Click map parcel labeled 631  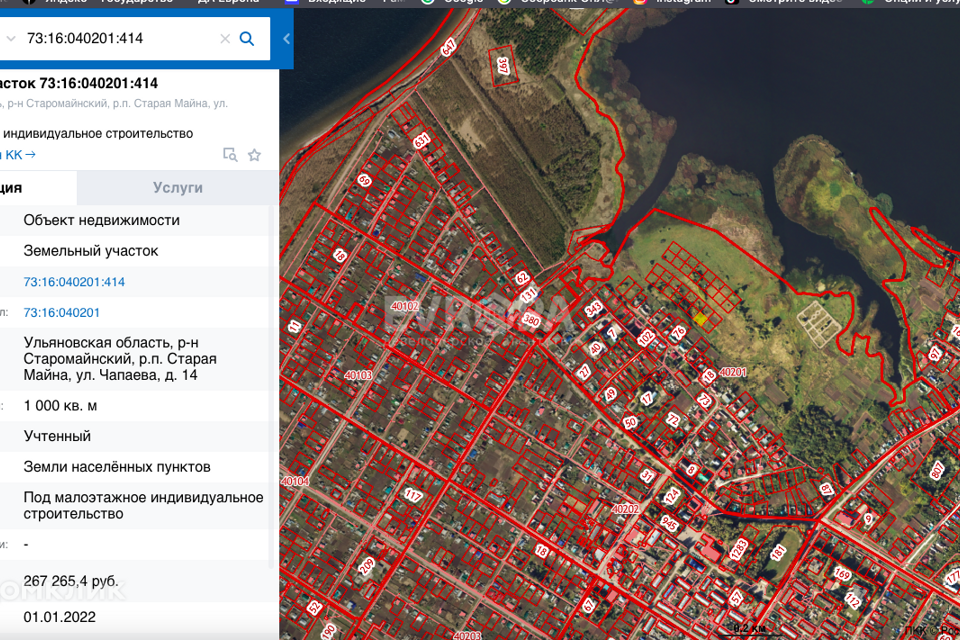coord(421,141)
